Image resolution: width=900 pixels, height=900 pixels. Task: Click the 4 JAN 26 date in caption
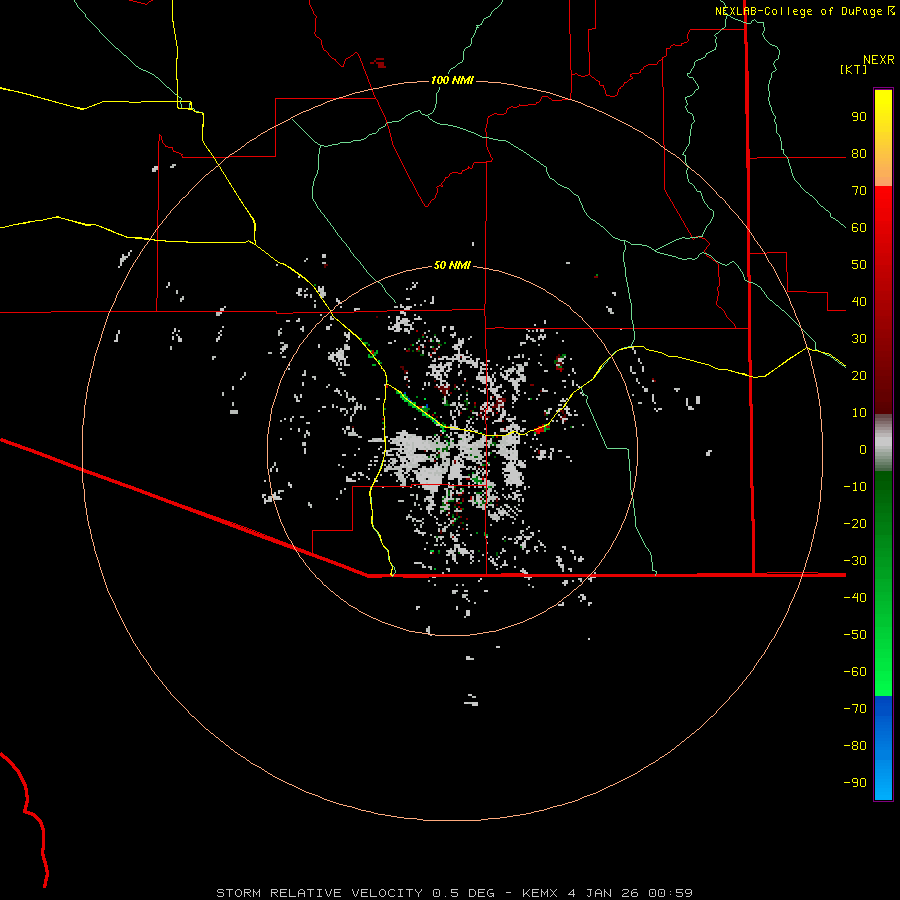[603, 893]
